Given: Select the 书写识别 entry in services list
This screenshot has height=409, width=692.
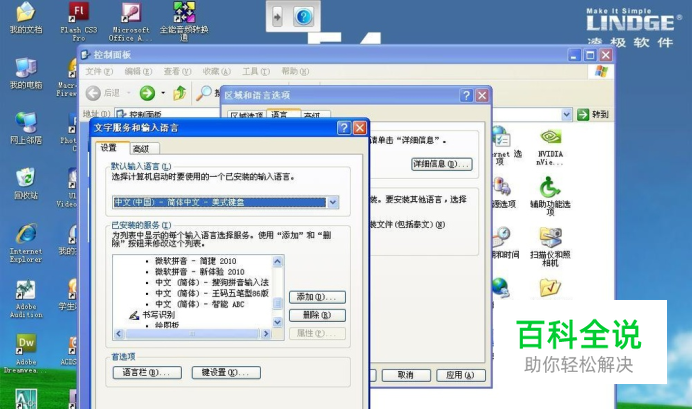Looking at the screenshot, I should point(158,315).
